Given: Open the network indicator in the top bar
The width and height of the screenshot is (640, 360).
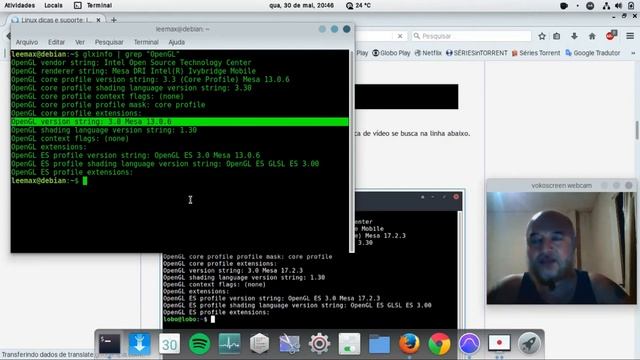Looking at the screenshot, I should pos(607,6).
